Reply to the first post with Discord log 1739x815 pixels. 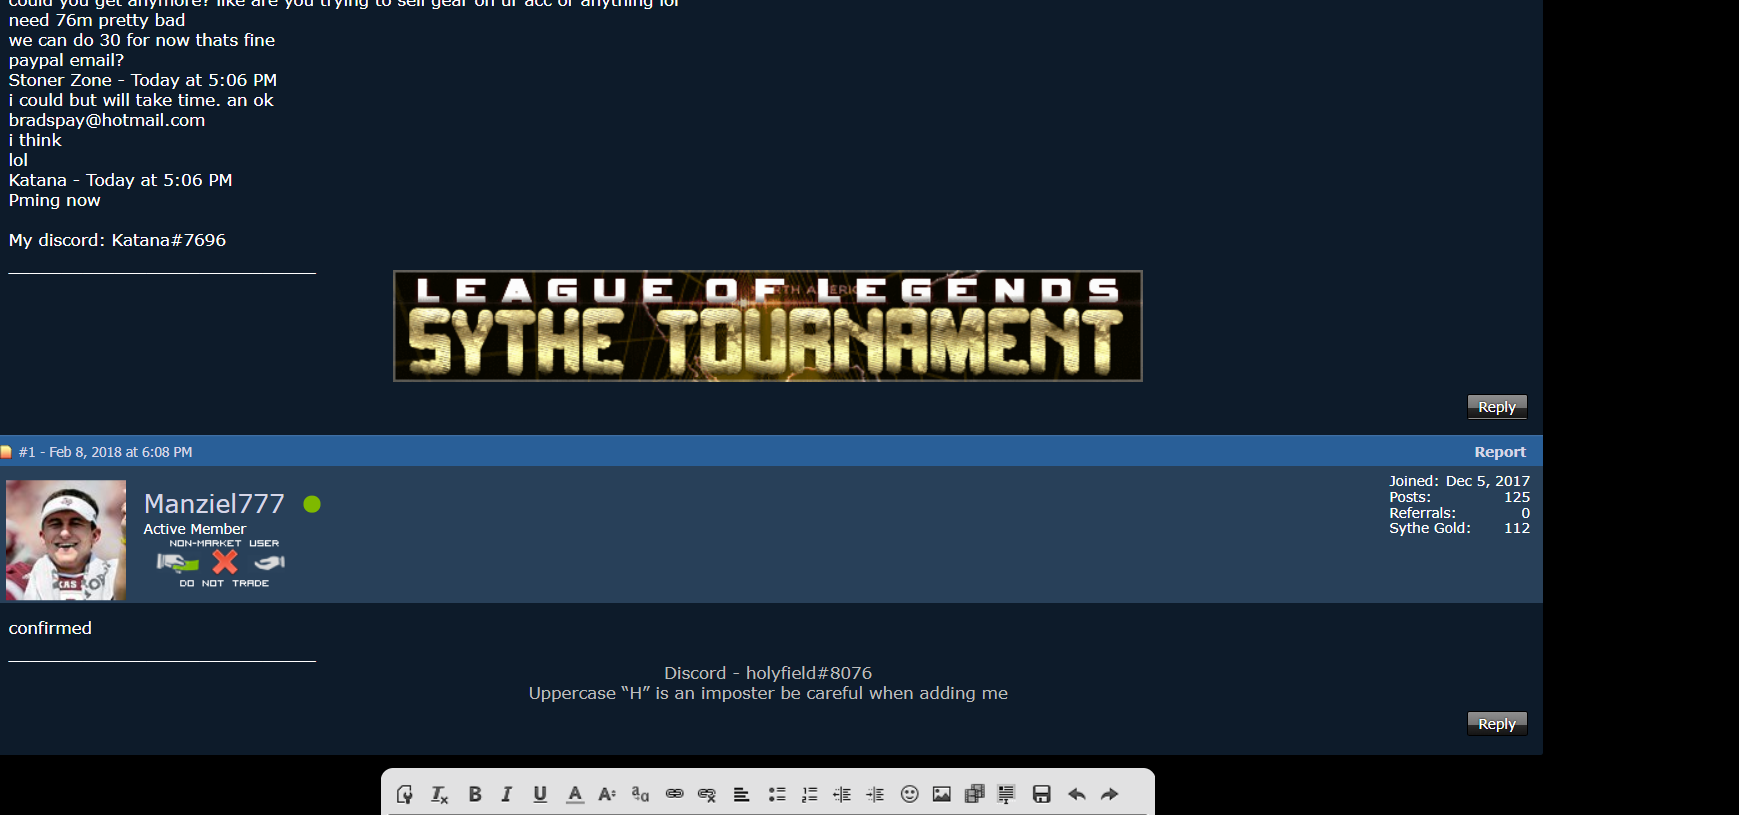coord(1497,407)
